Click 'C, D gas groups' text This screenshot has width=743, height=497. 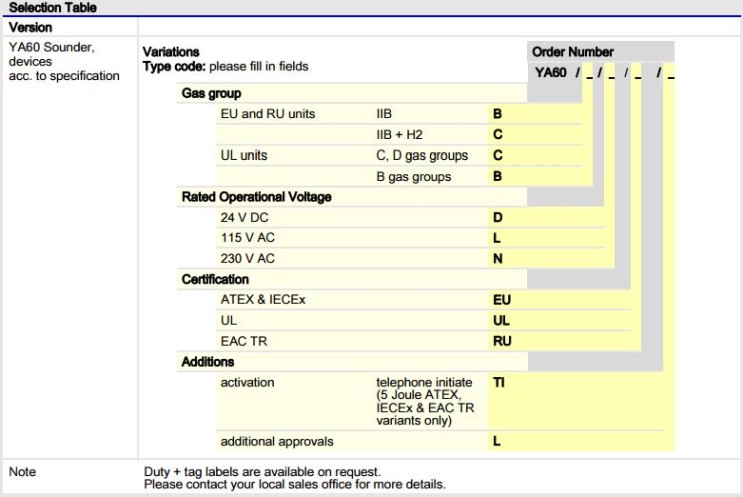422,155
